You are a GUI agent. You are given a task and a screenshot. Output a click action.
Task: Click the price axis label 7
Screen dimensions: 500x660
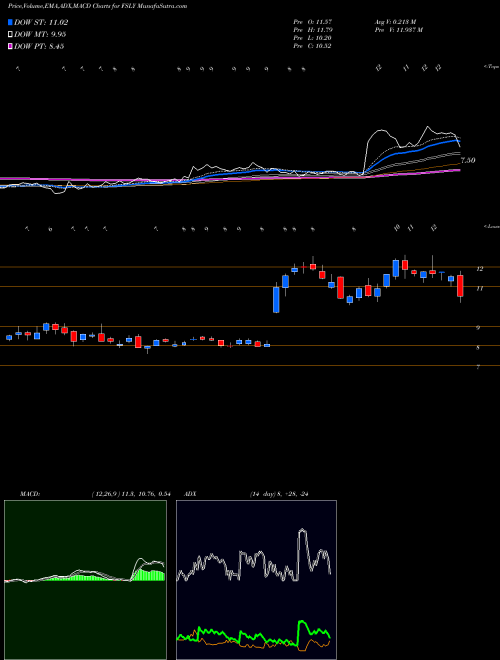point(478,367)
